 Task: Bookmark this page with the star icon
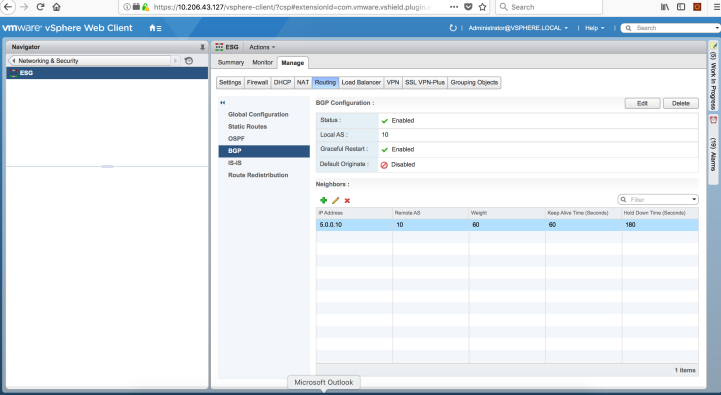pos(482,7)
